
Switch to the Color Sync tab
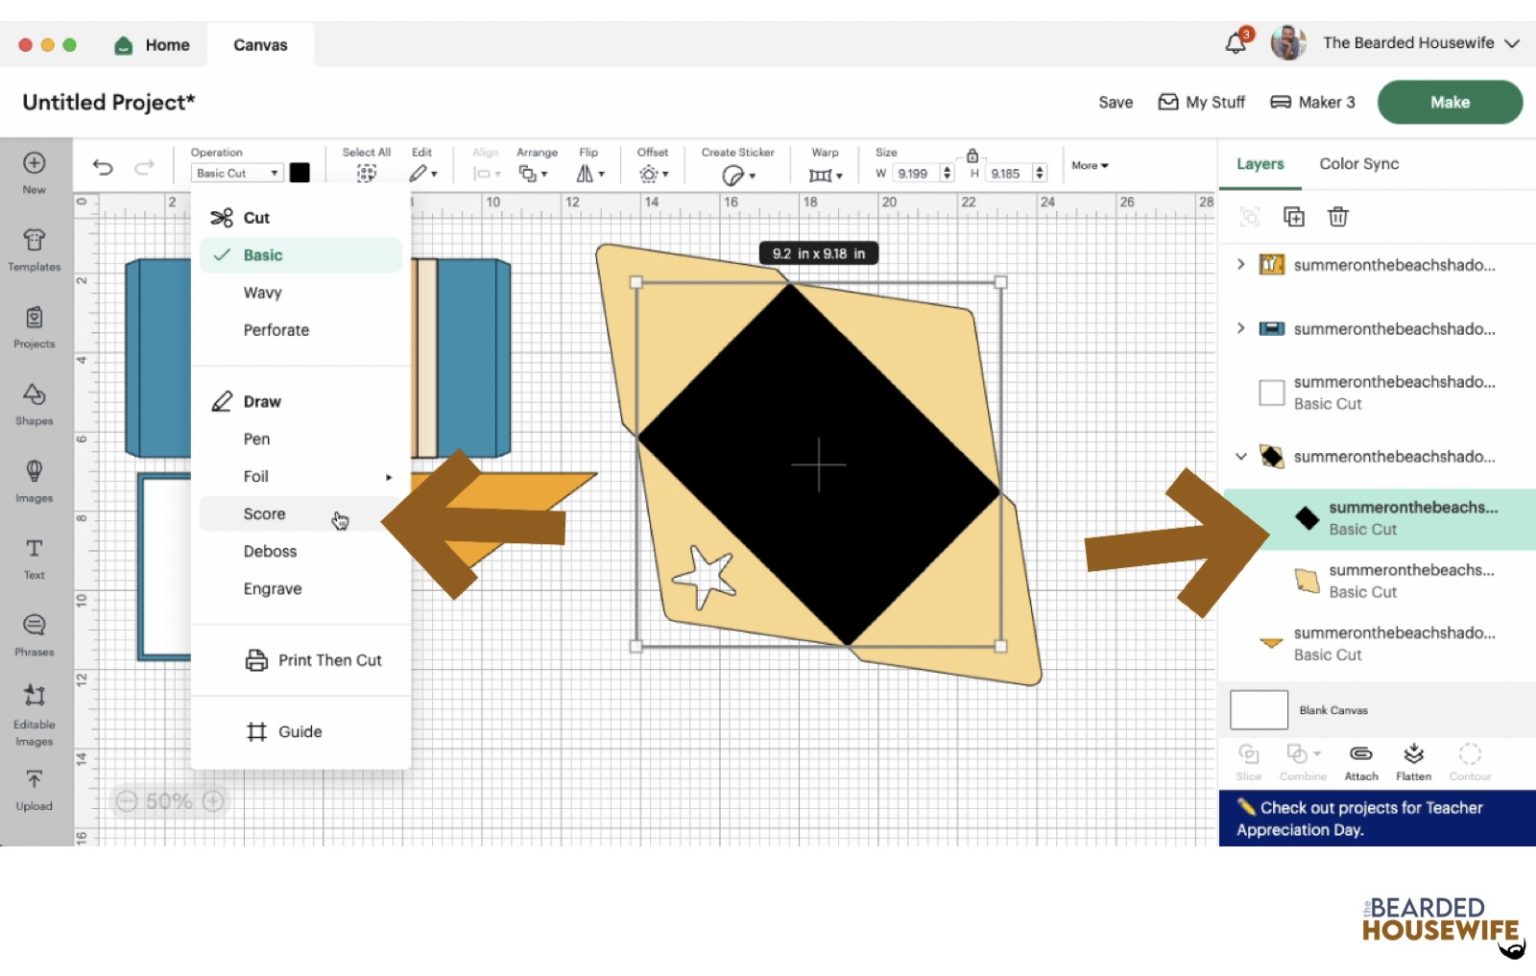pos(1358,164)
